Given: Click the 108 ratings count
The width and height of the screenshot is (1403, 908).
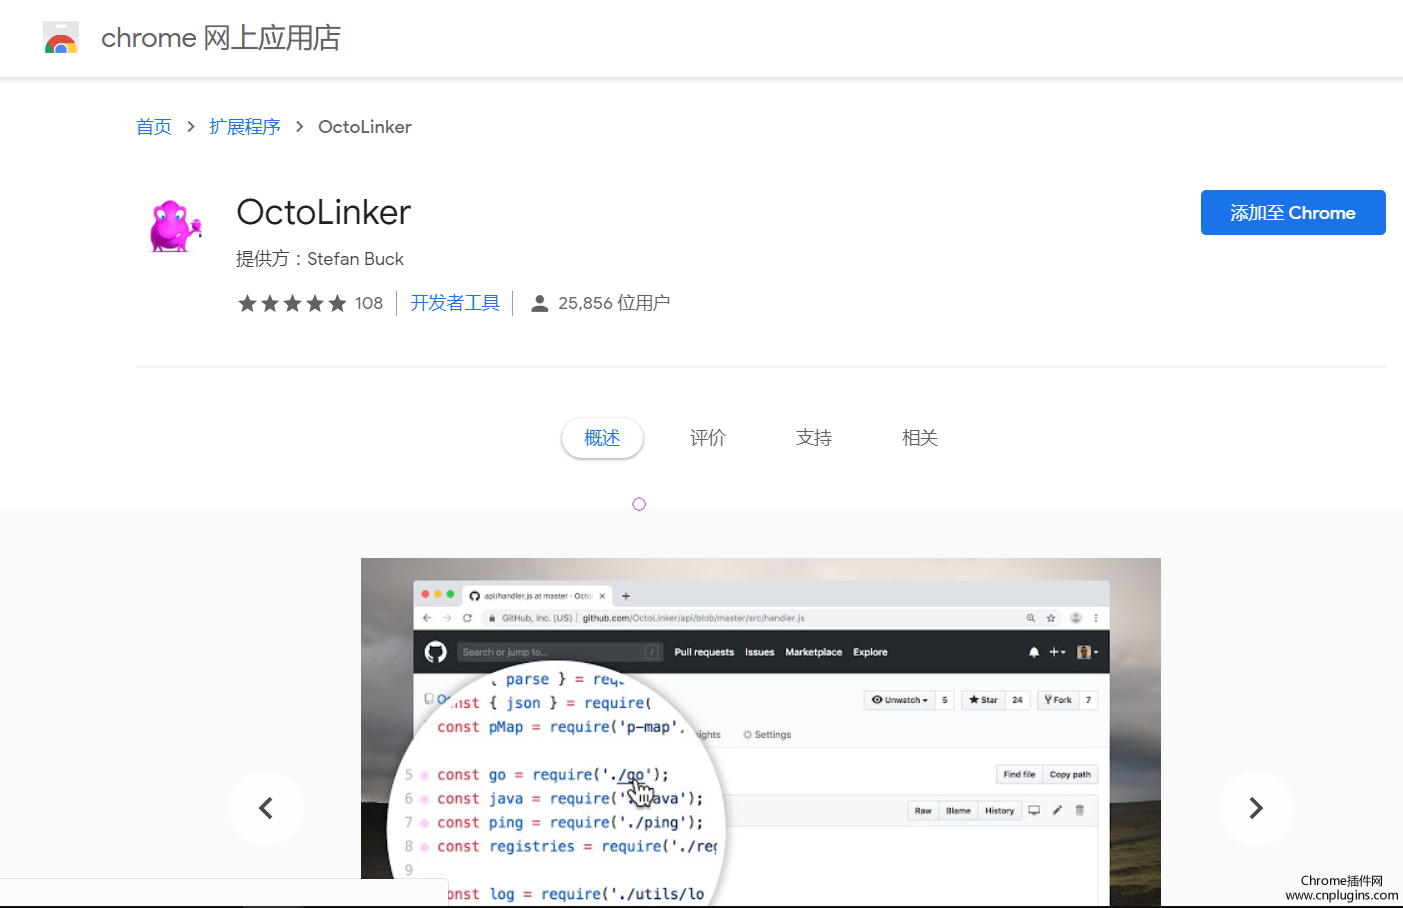Looking at the screenshot, I should coord(369,303).
